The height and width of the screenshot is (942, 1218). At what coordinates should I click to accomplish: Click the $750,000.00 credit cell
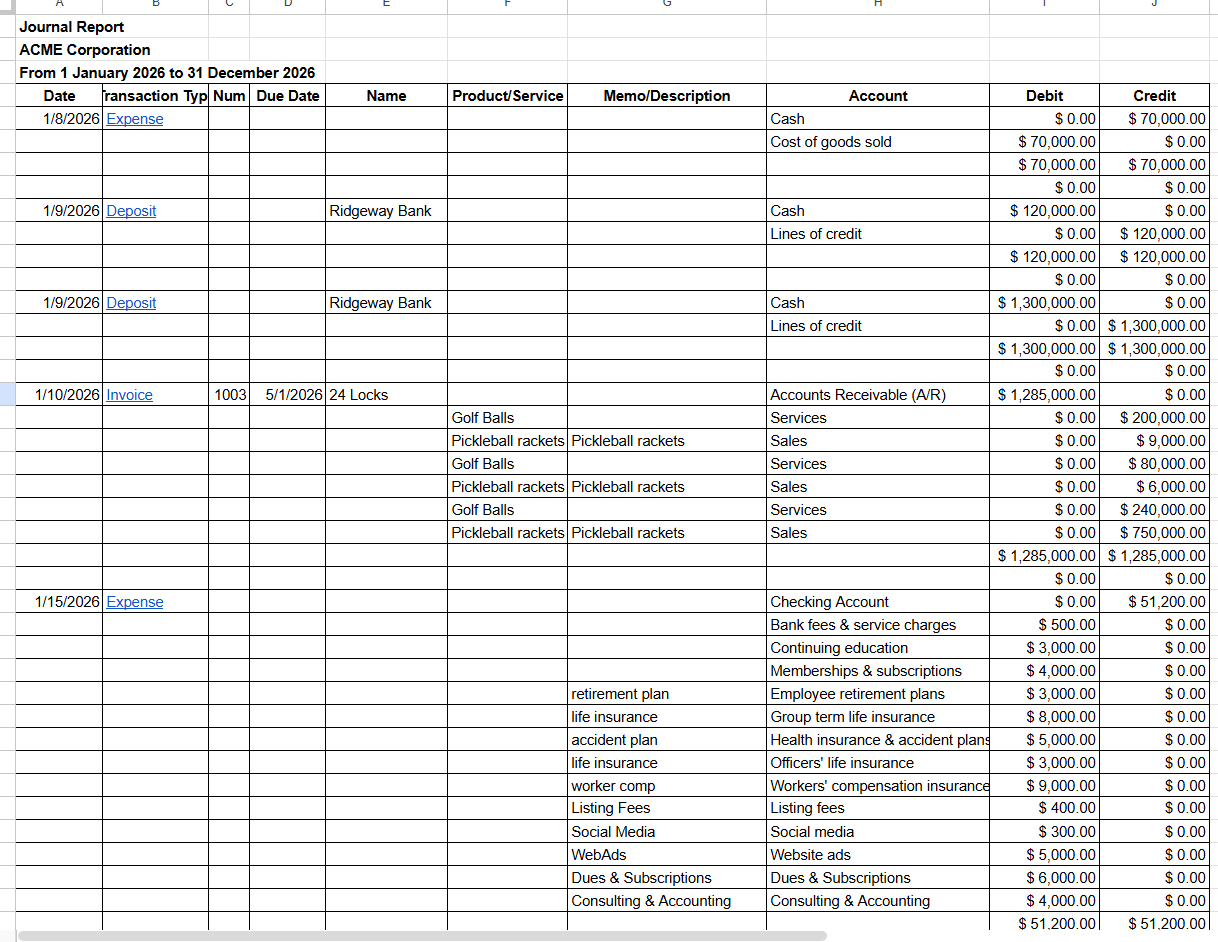[1154, 533]
